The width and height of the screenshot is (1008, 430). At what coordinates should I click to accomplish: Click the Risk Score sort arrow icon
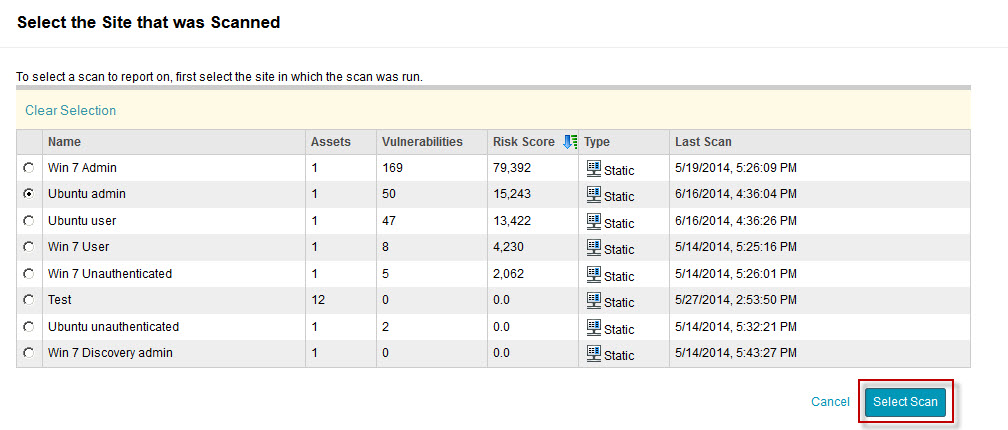point(570,142)
